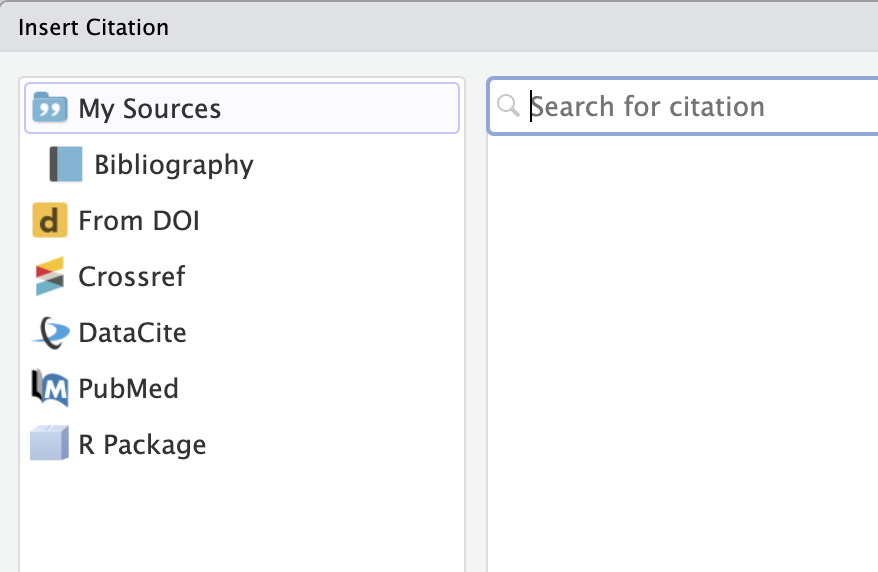
Task: Choose the From DOI source
Action: tap(242, 220)
